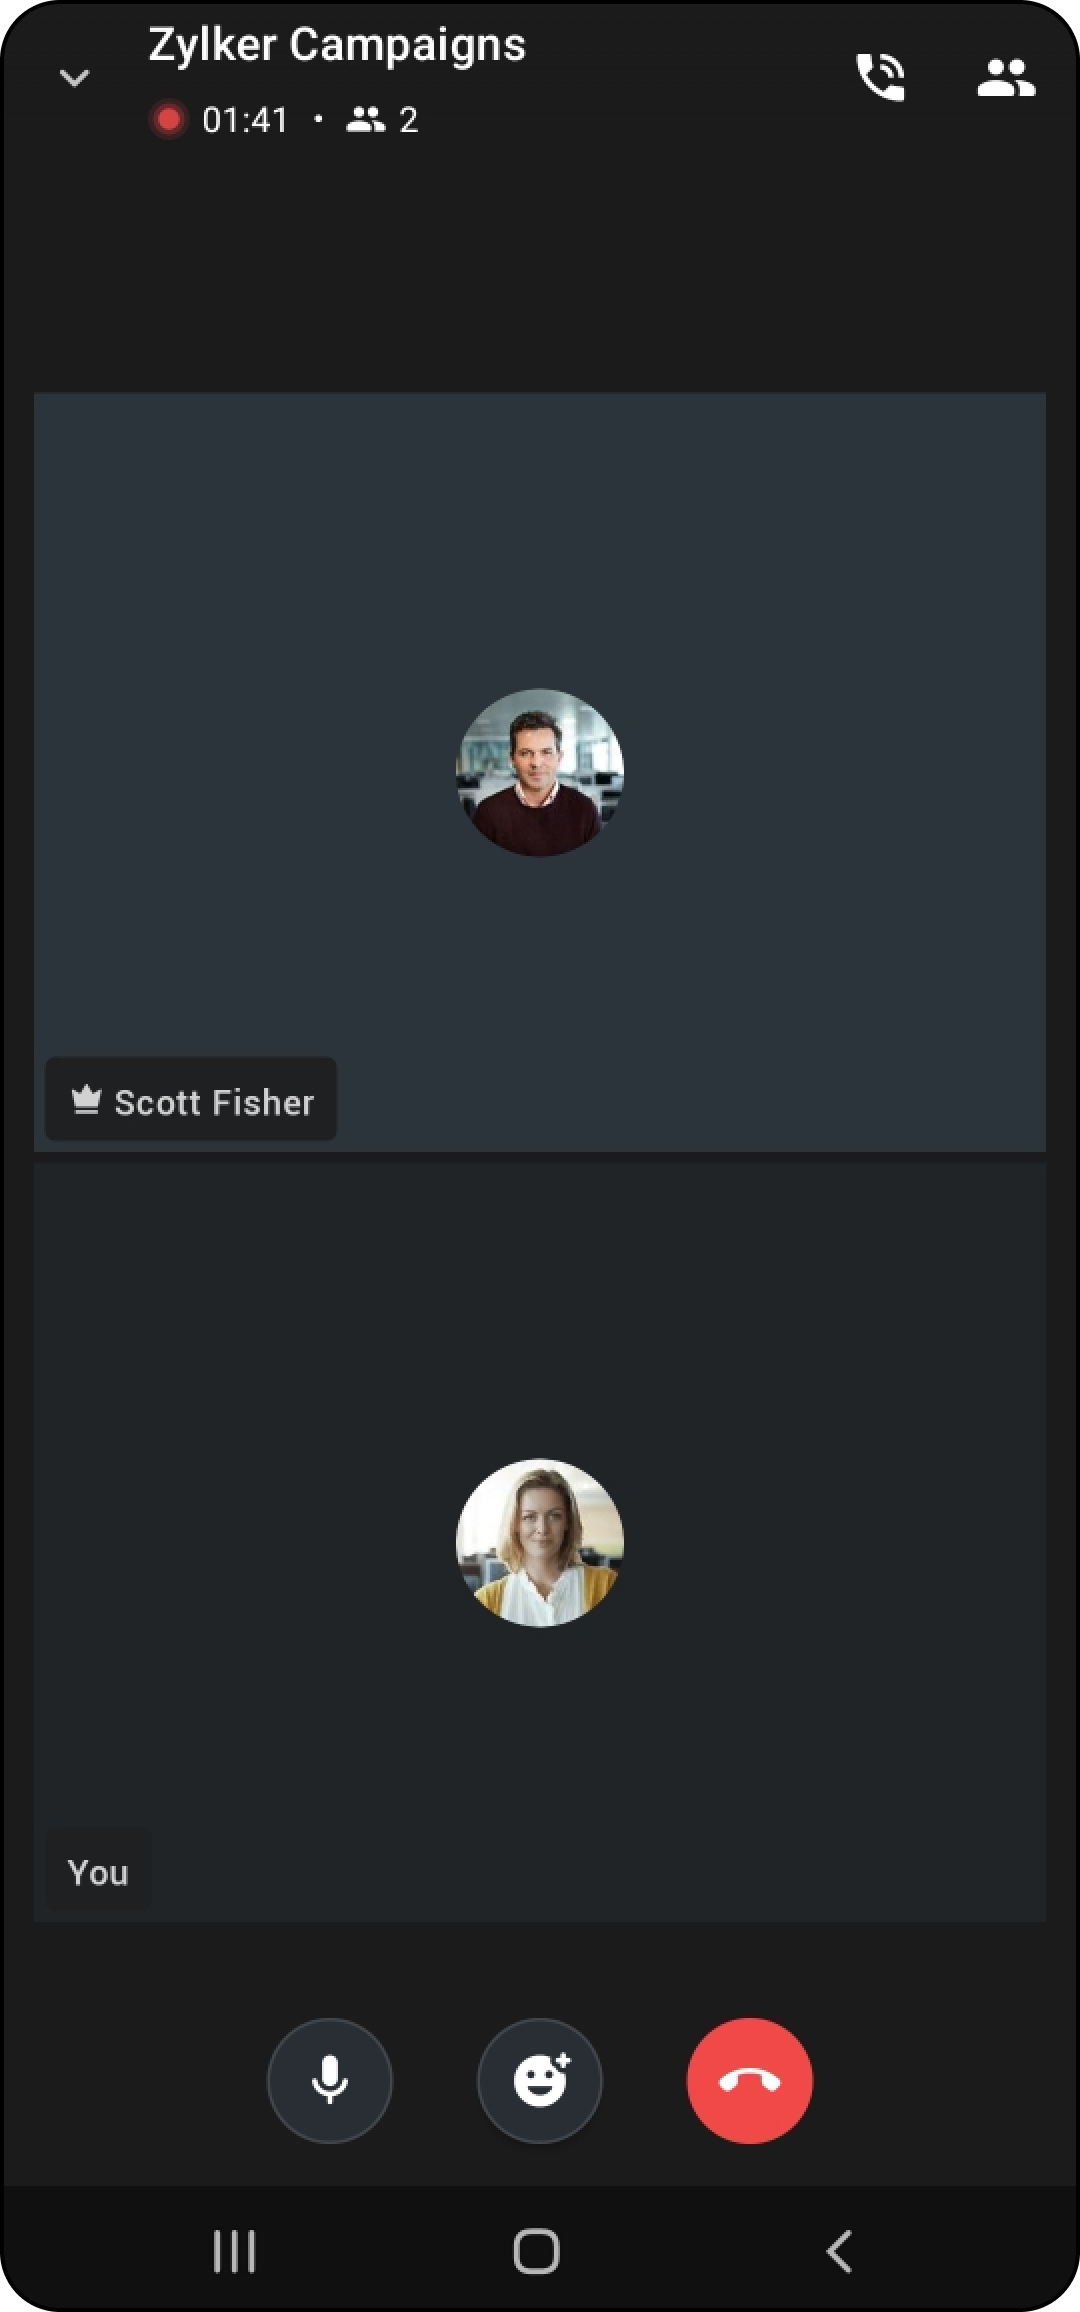Image resolution: width=1080 pixels, height=2312 pixels.
Task: Tap the crown host icon beside Scott Fisher
Action: click(x=86, y=1100)
